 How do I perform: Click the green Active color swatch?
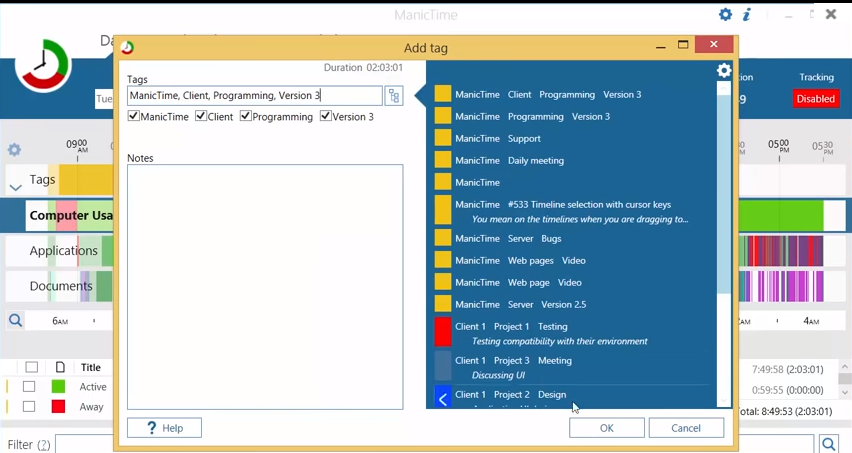point(58,387)
